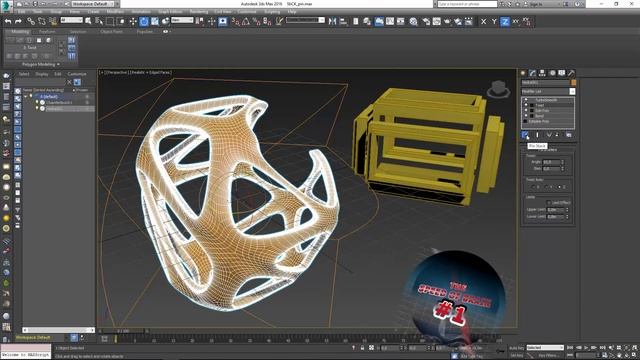Render production with teapot icon

[x=447, y=21]
